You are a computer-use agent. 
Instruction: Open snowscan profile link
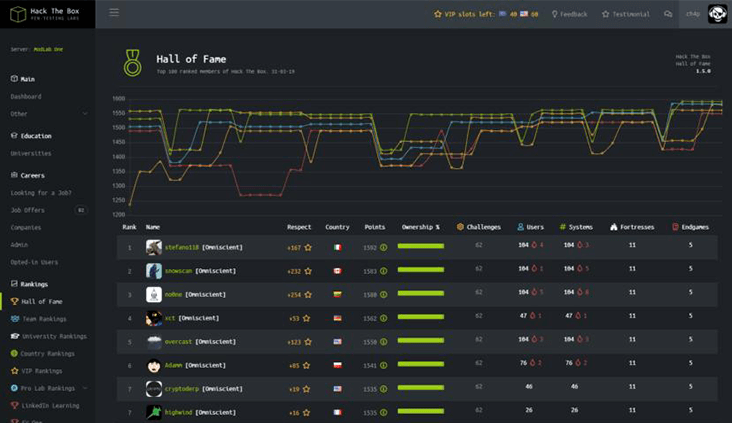(x=178, y=271)
